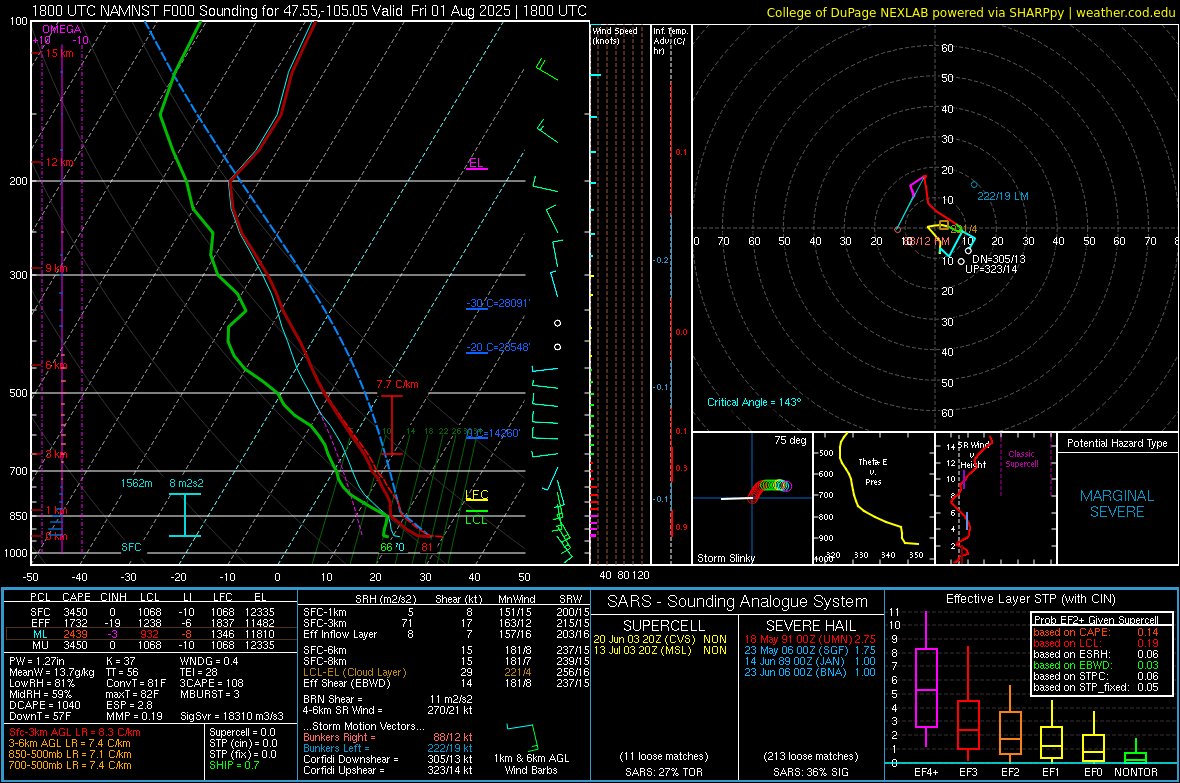Click 'MMP = 0.19' parameter value
This screenshot has height=783, width=1180.
click(134, 716)
